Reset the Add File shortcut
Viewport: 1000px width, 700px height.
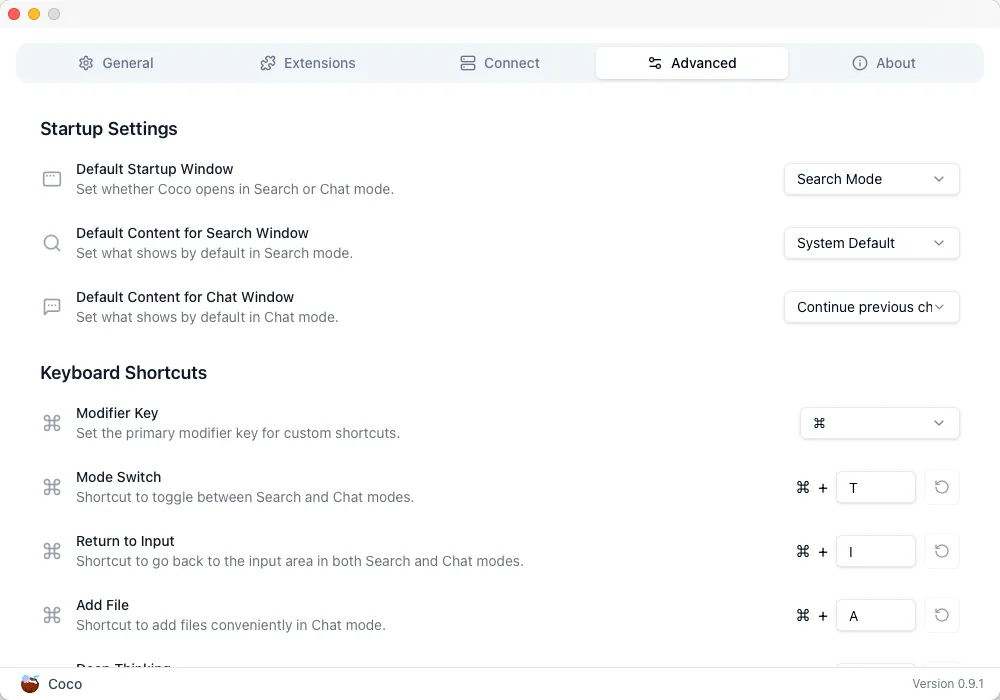tap(941, 615)
